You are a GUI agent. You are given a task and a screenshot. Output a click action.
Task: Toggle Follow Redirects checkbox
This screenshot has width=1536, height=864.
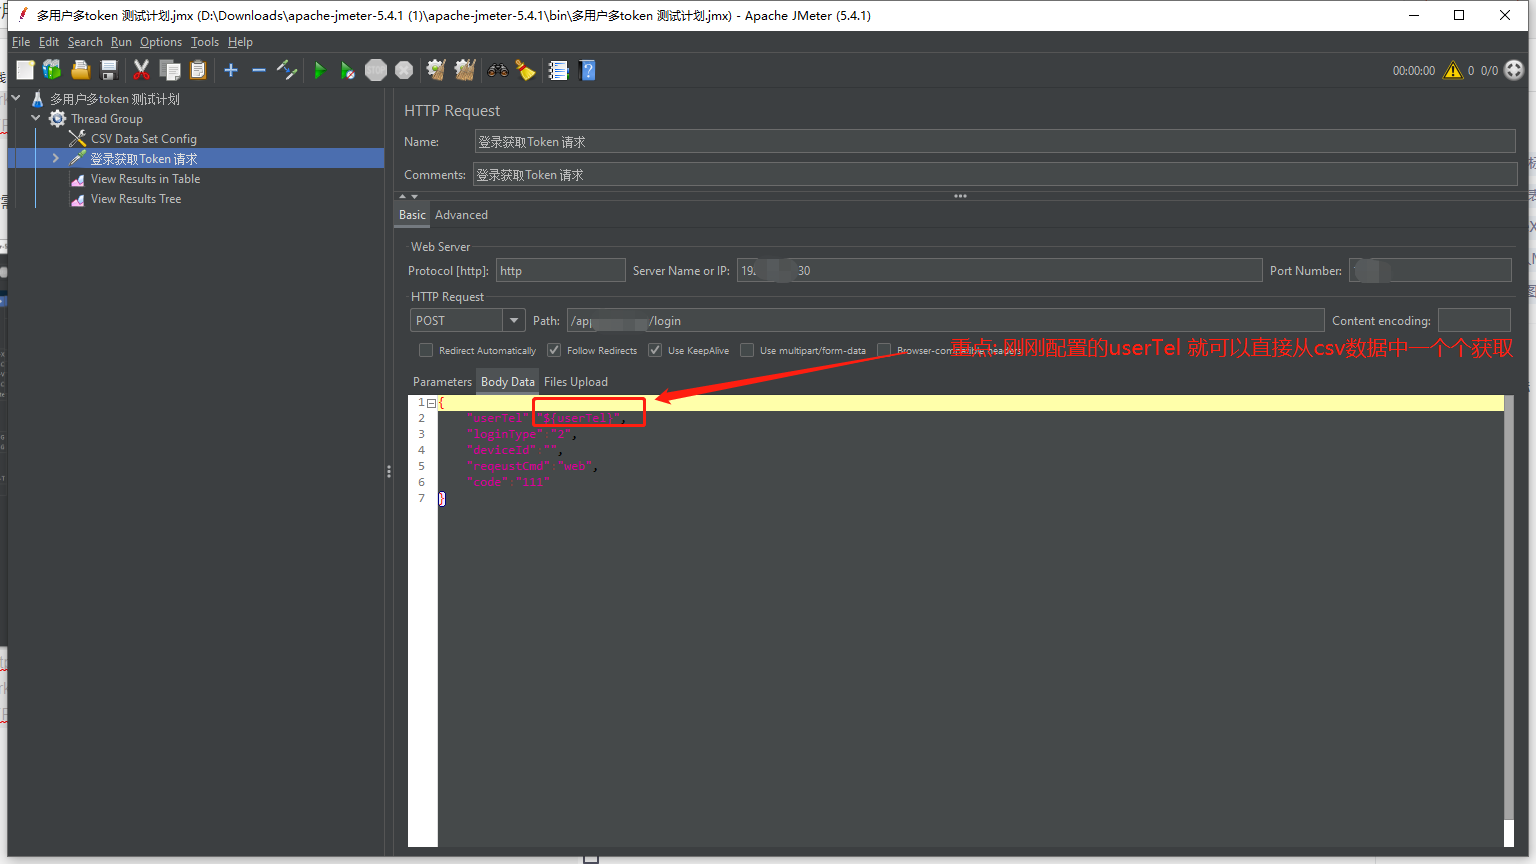tap(554, 350)
